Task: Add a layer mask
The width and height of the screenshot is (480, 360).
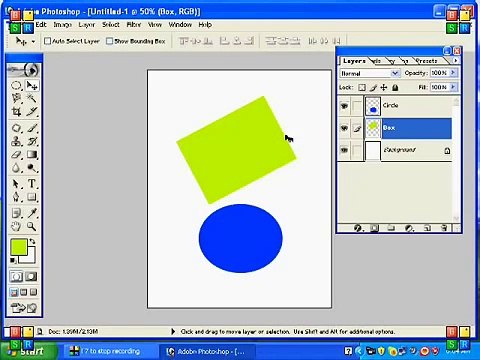Action: (374, 228)
